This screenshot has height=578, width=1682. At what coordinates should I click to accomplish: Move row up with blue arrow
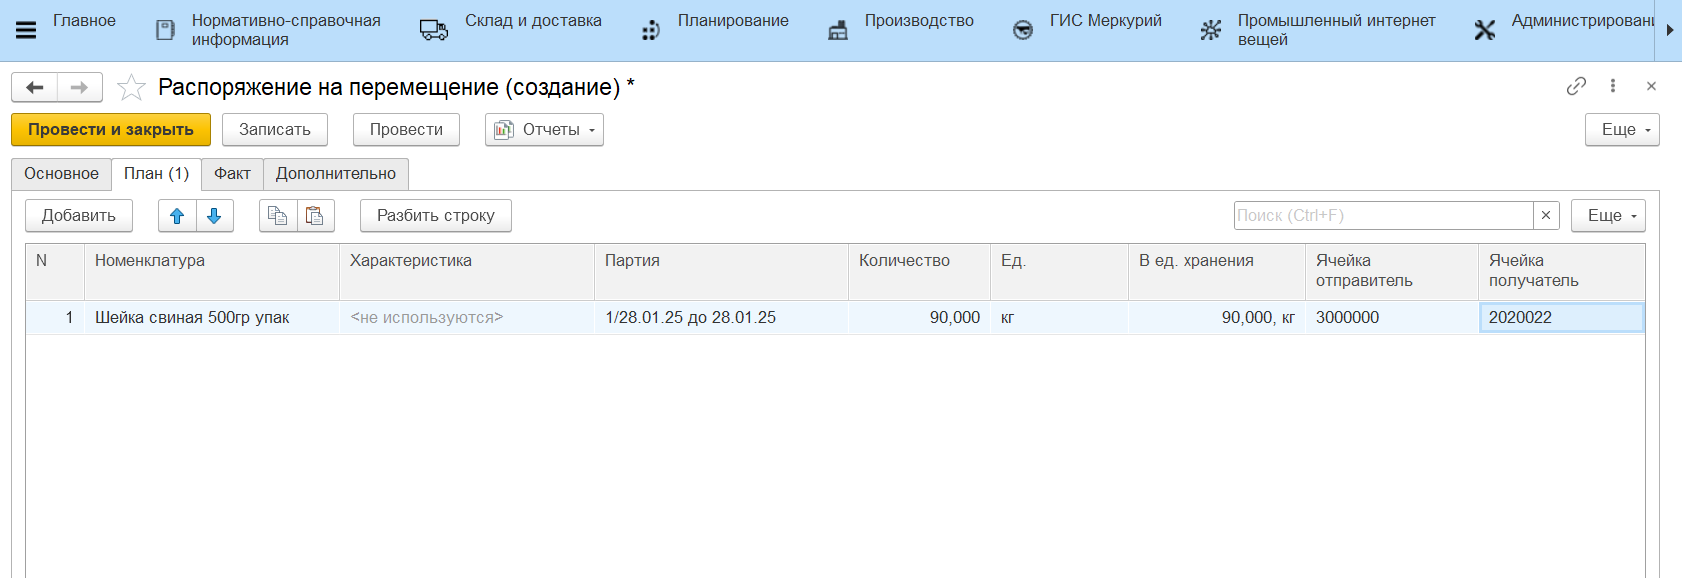pos(177,216)
